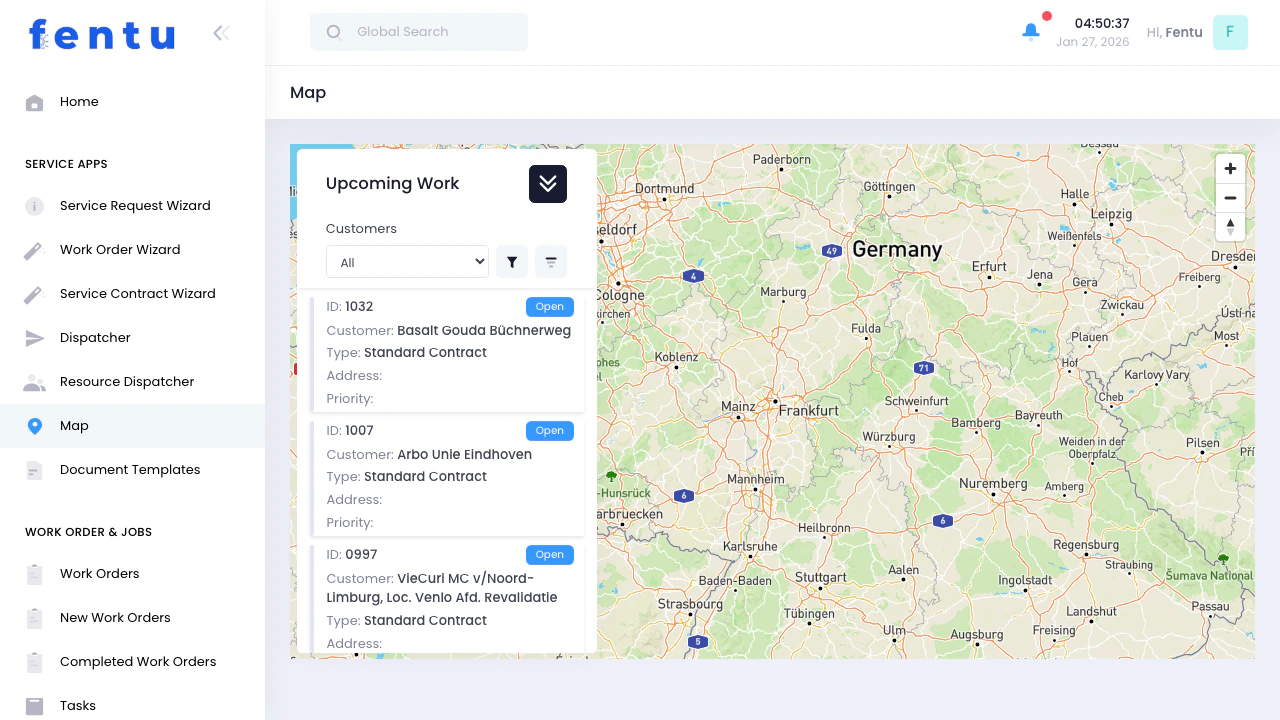Start the Service Contract Wizard
Image resolution: width=1280 pixels, height=720 pixels.
pyautogui.click(x=137, y=293)
